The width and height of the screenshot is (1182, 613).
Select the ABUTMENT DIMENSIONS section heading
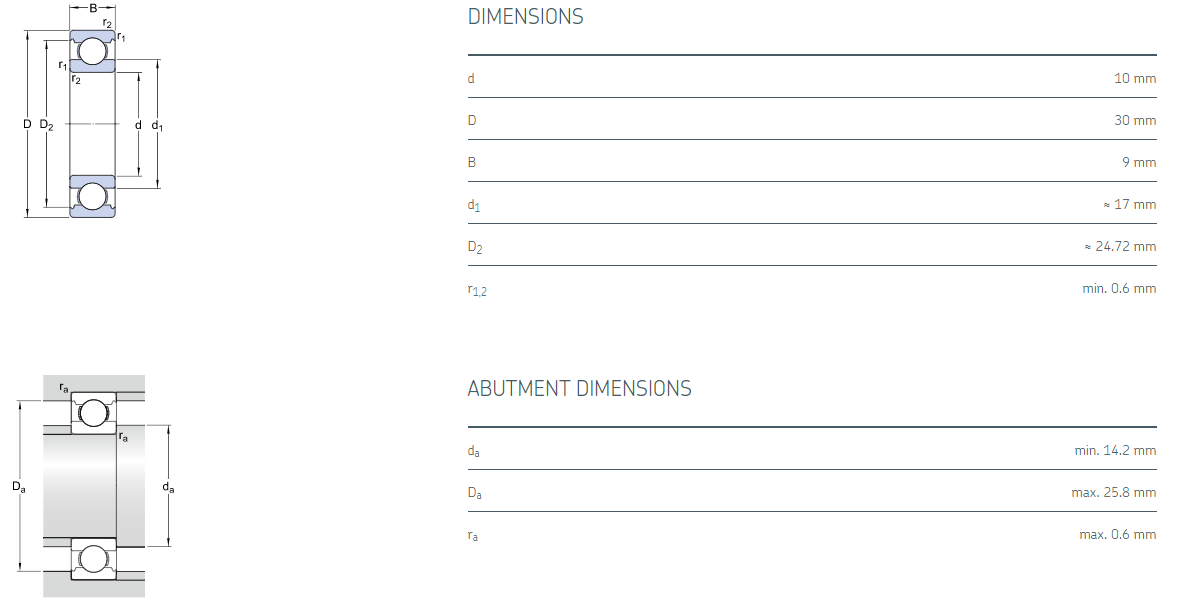point(579,389)
